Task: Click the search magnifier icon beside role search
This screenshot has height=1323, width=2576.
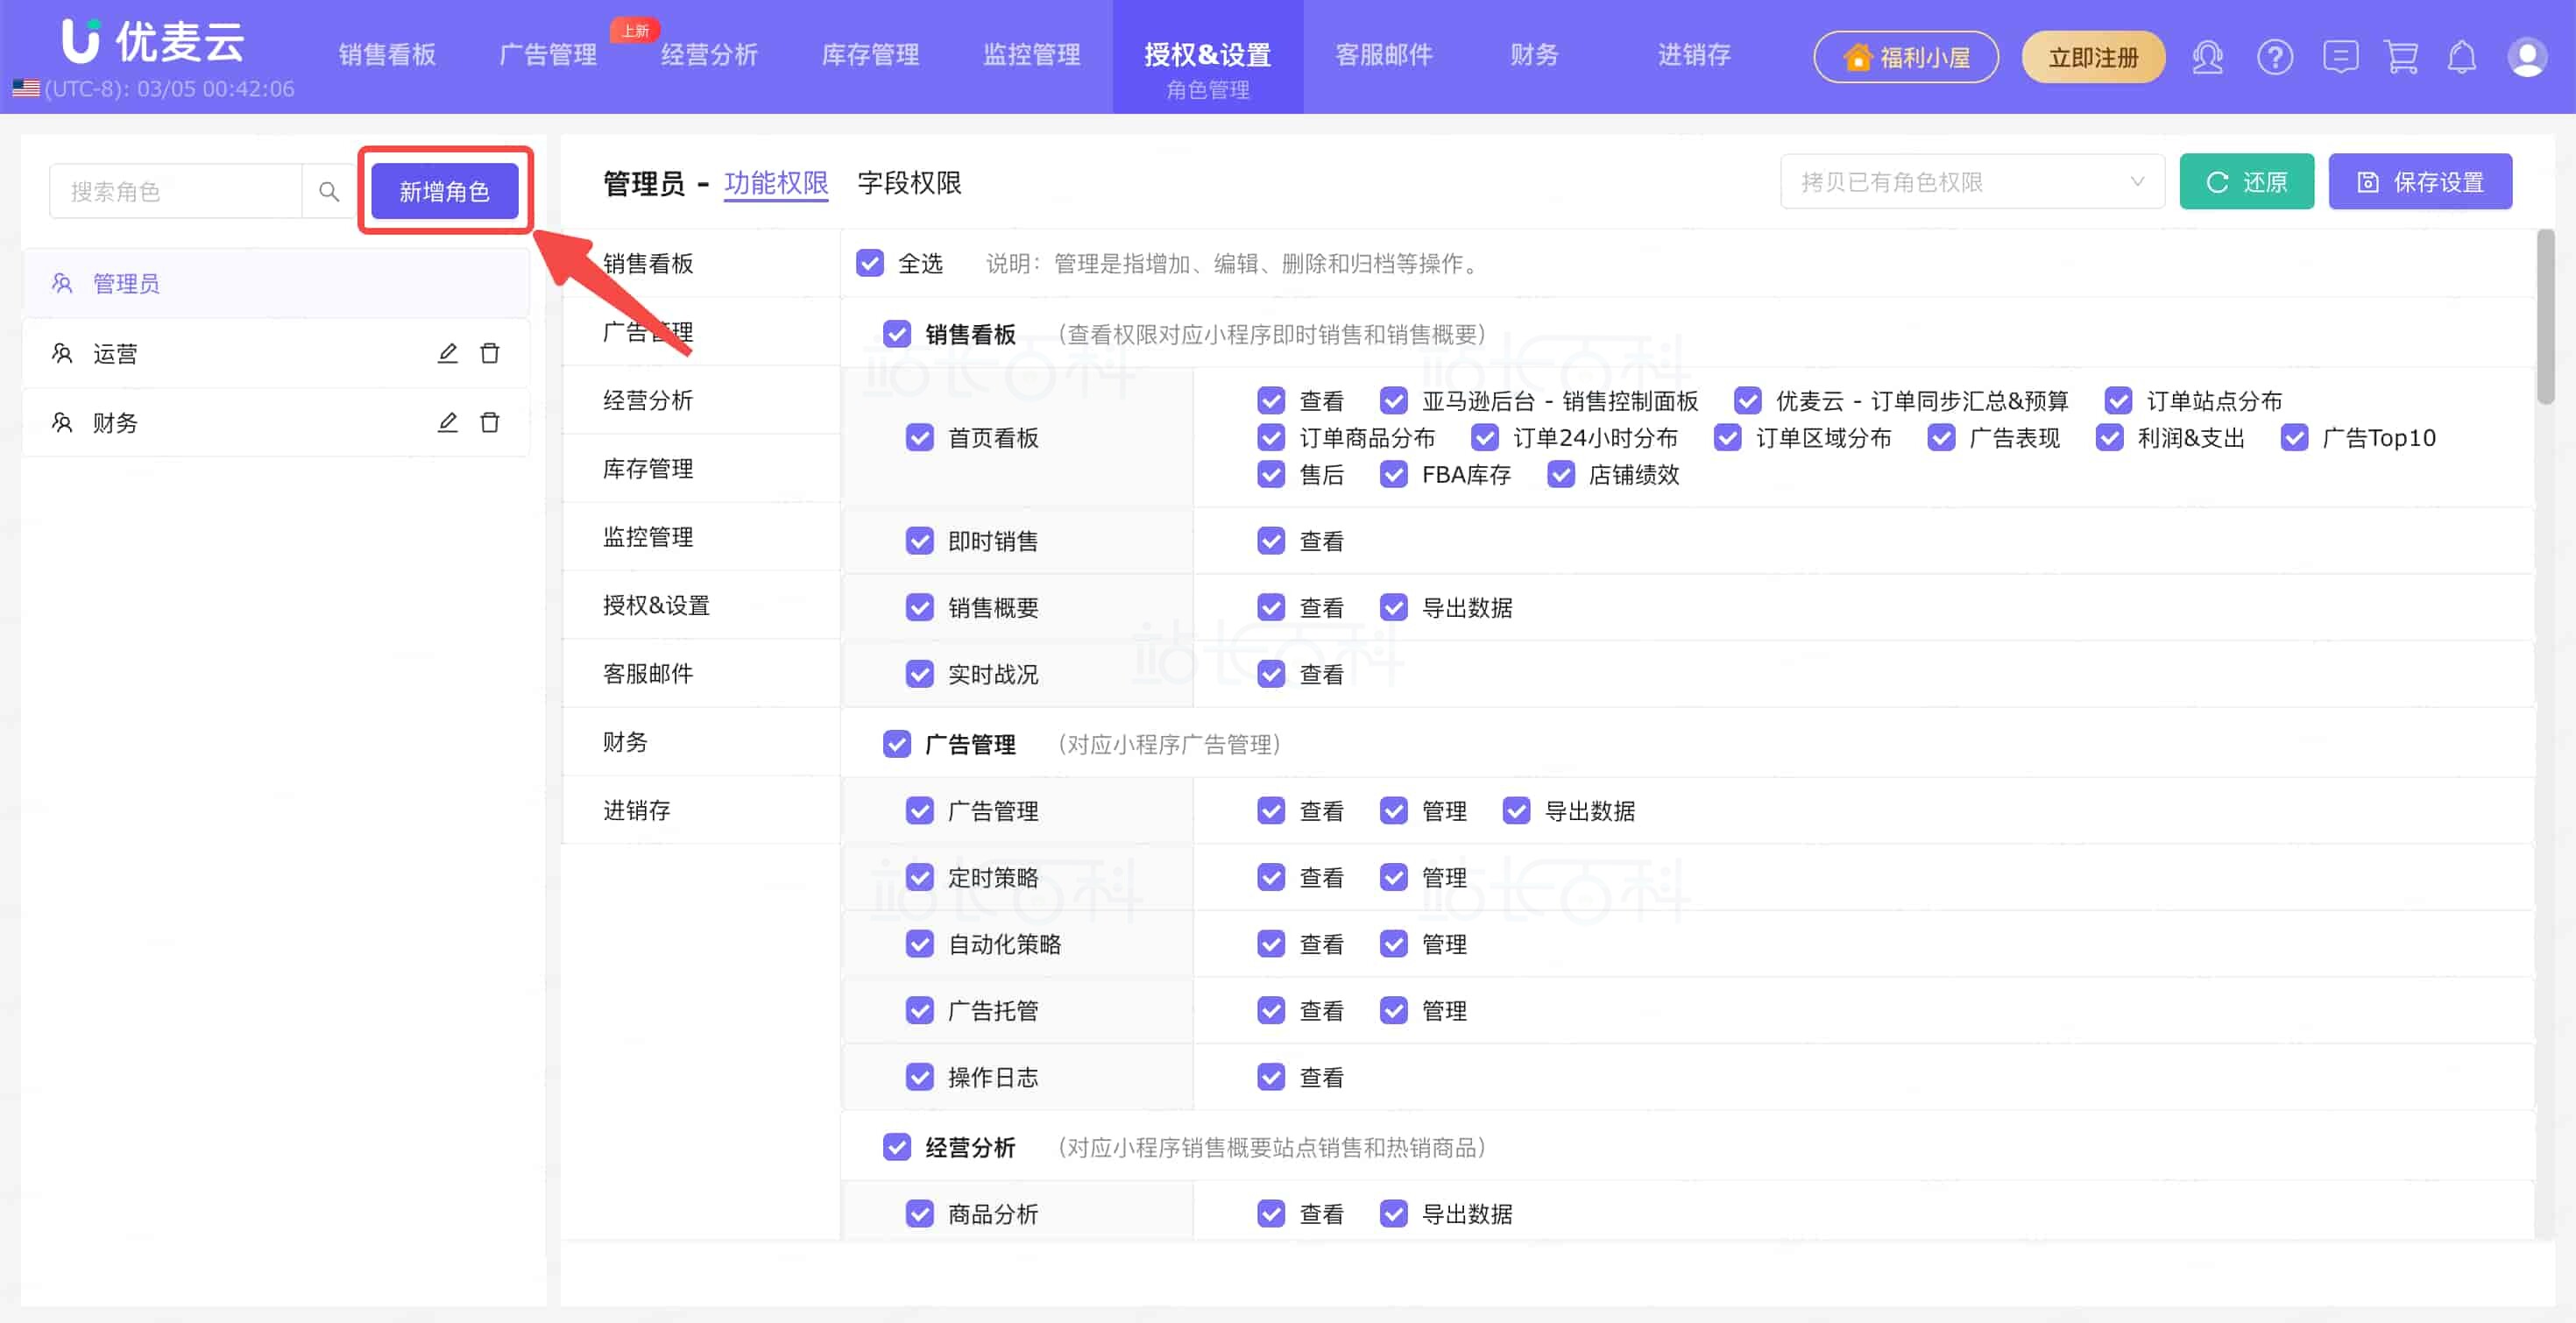Action: (x=328, y=190)
